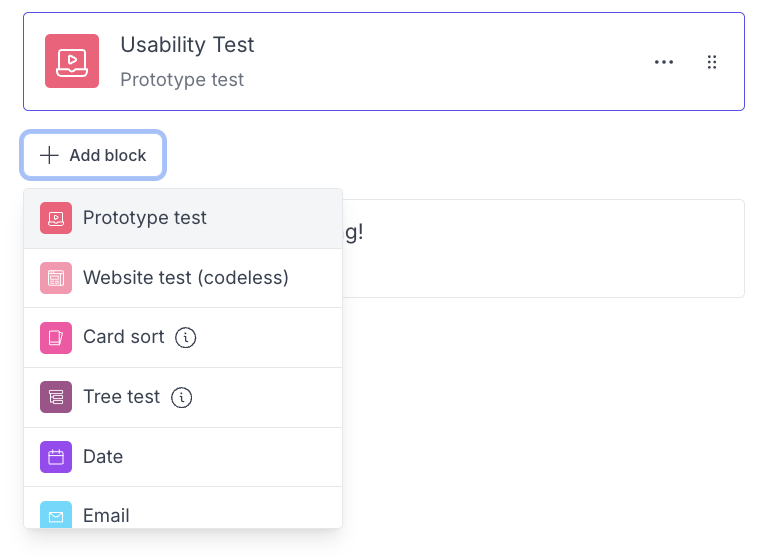Click the drag handle on Usability Test block
762x556 pixels.
[712, 62]
